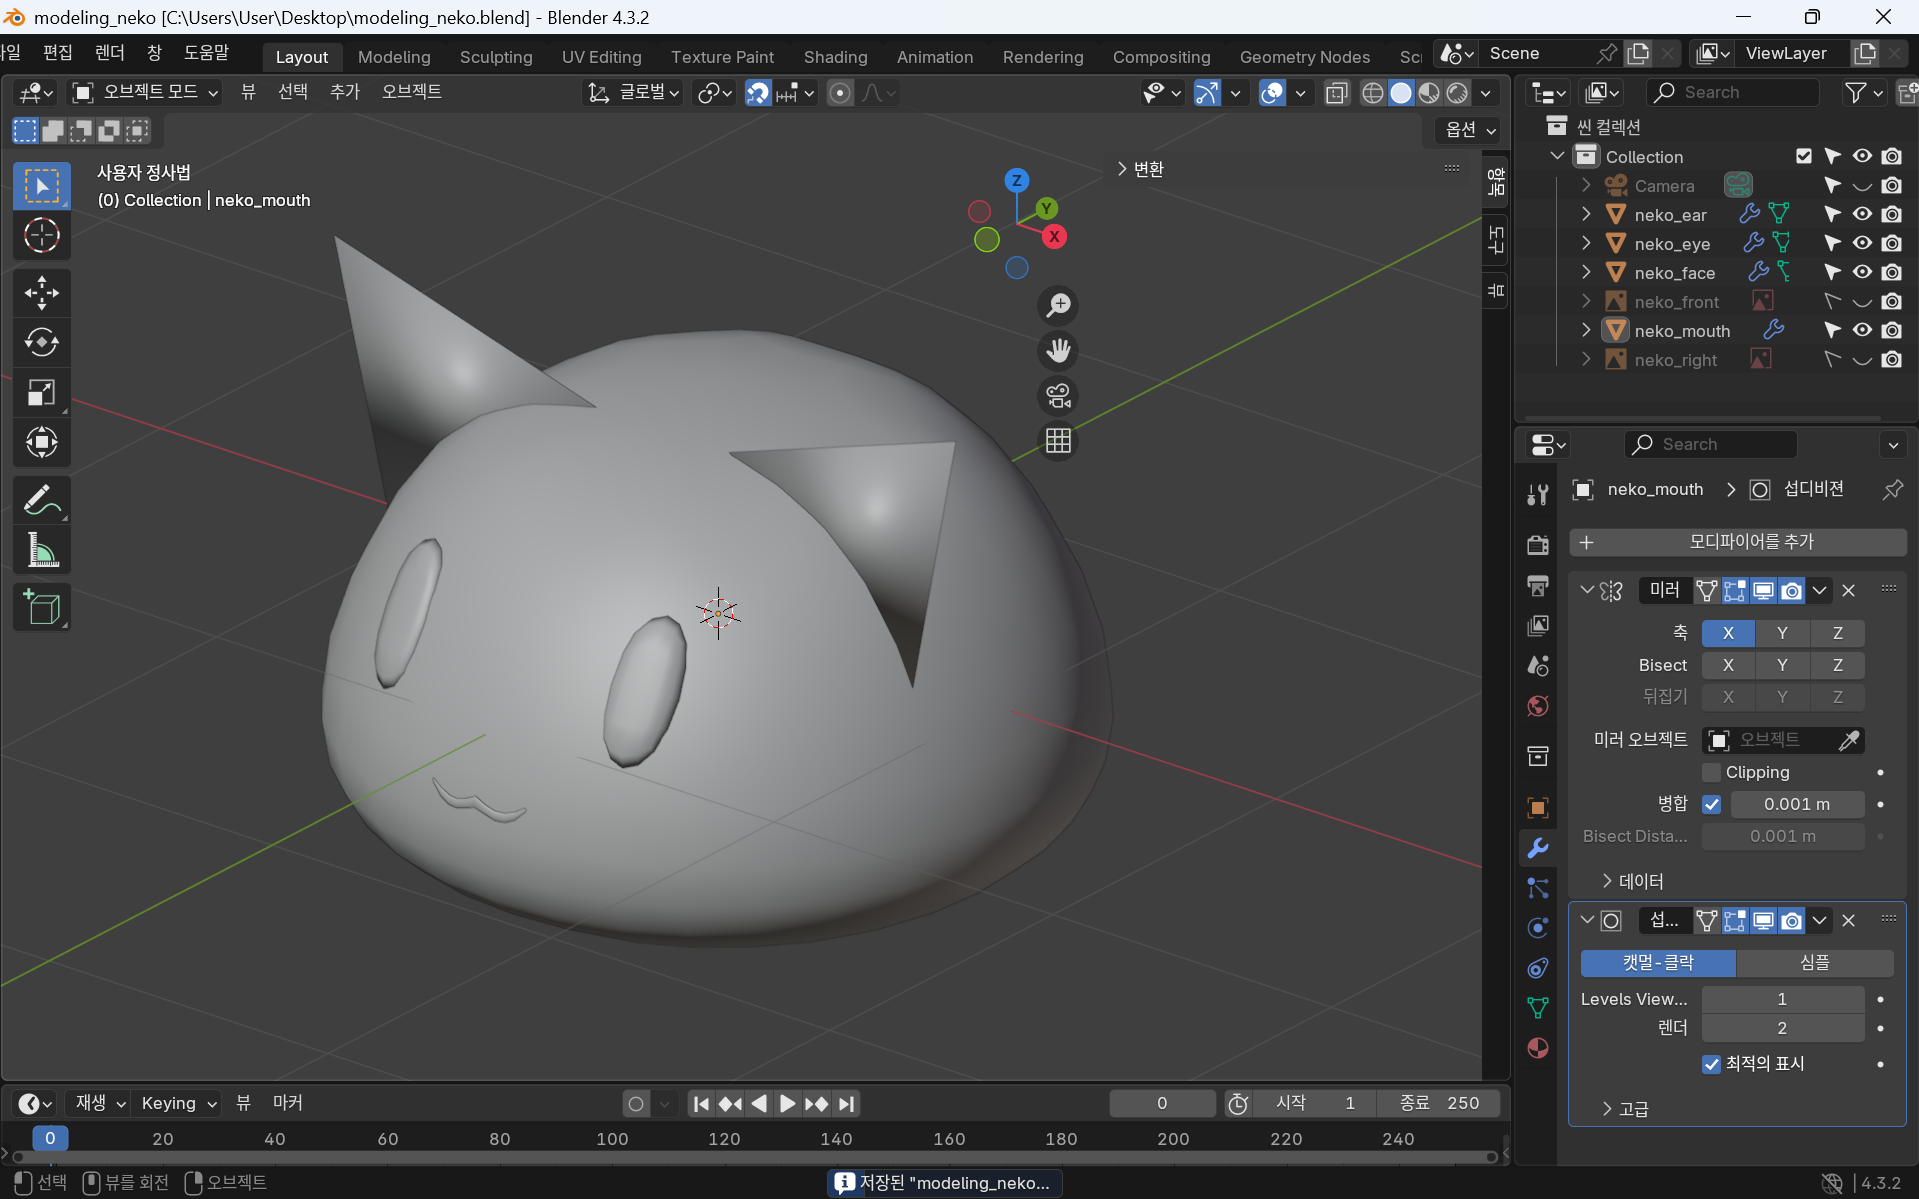1919x1199 pixels.
Task: Open Keying dropdown in timeline
Action: tap(179, 1104)
